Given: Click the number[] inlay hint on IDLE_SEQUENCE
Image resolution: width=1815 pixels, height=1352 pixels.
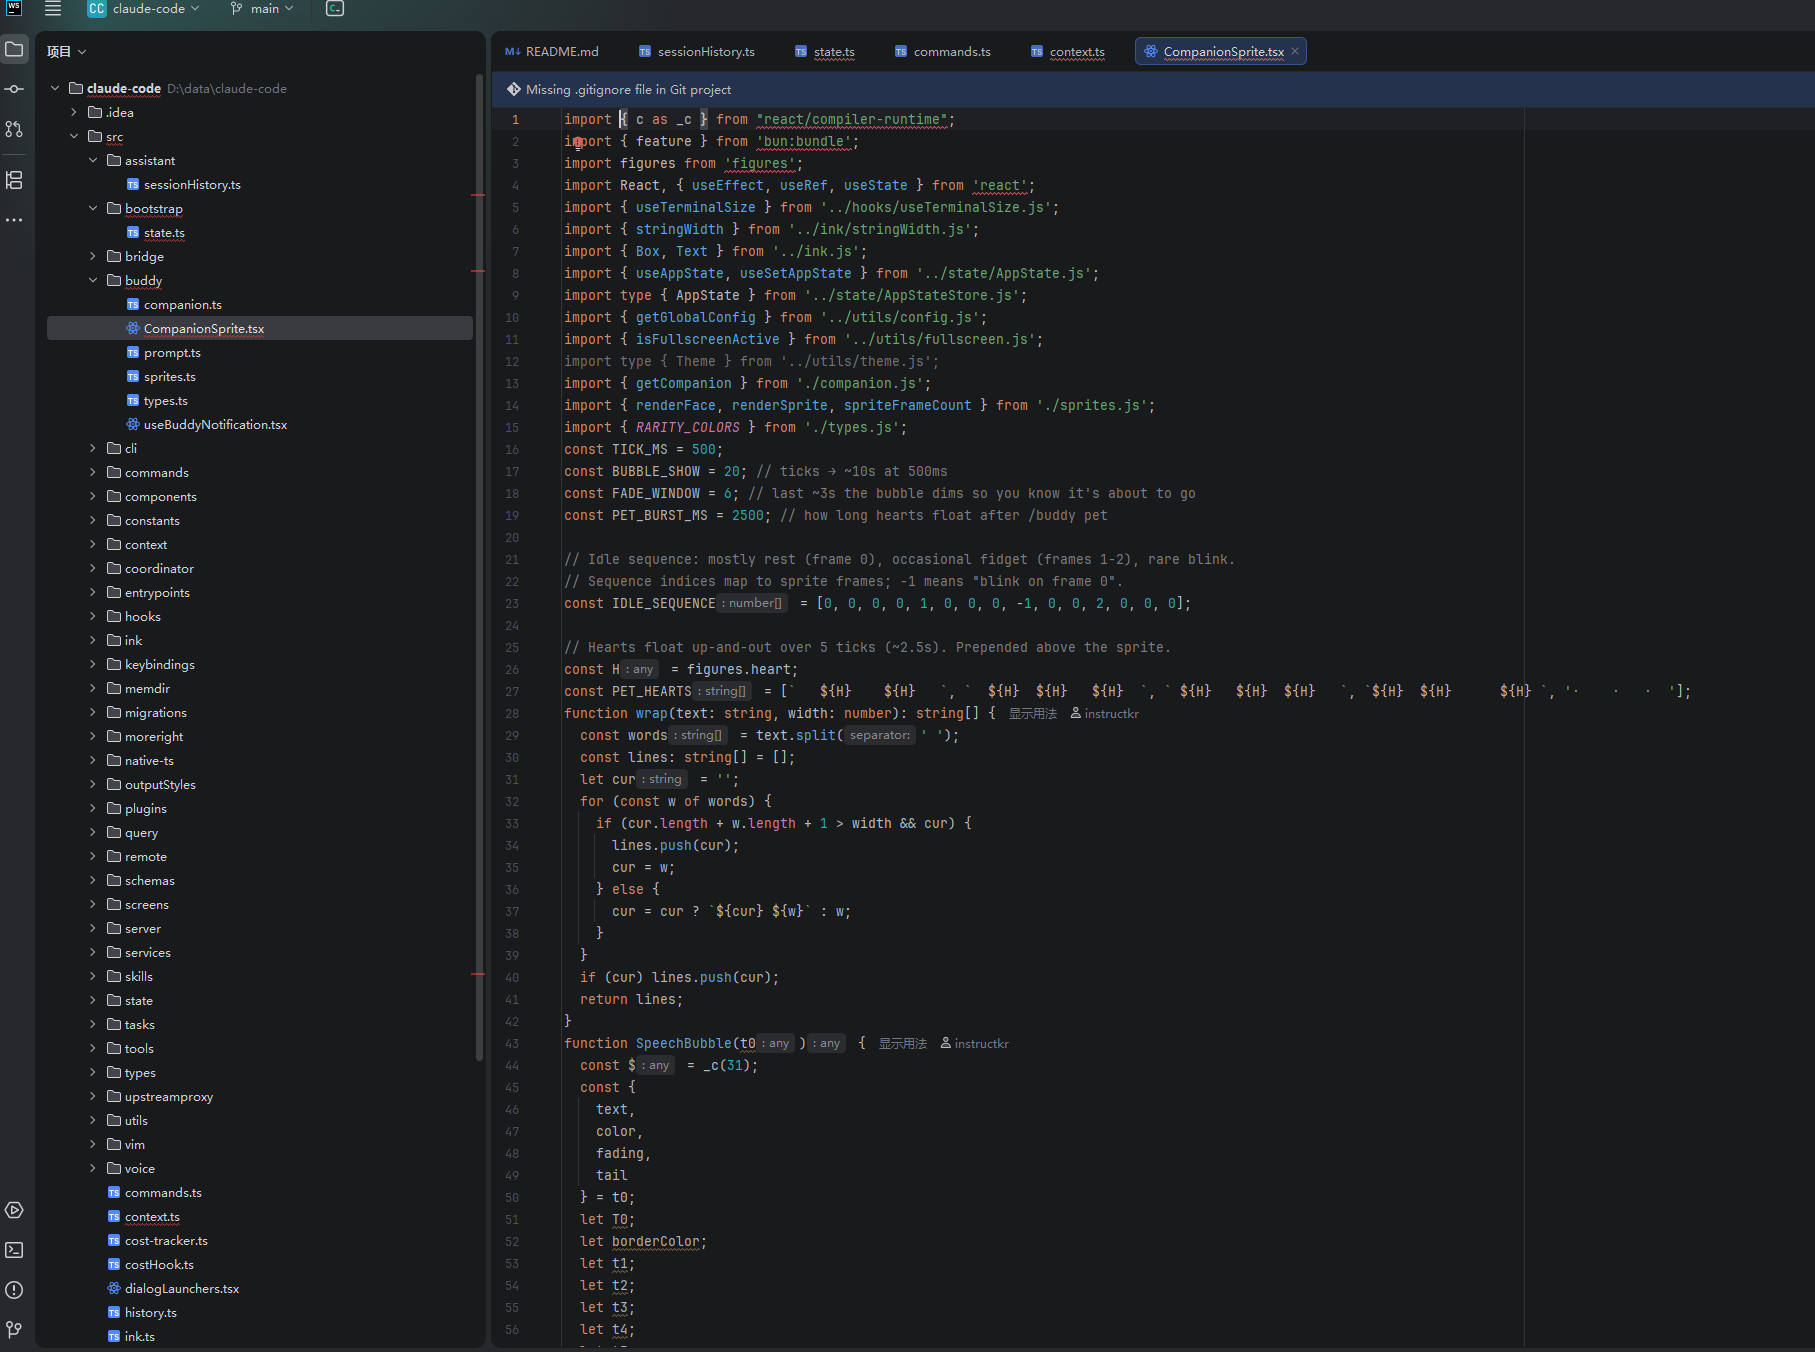Looking at the screenshot, I should 753,603.
